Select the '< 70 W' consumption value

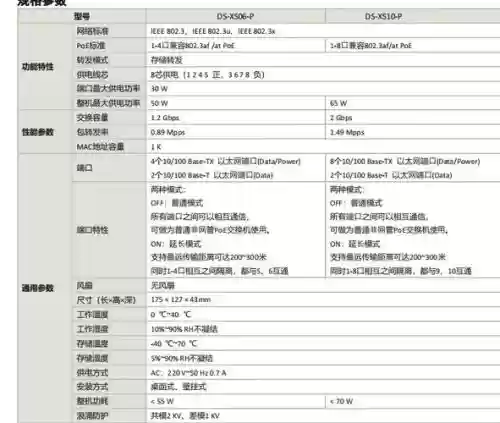pyautogui.click(x=341, y=401)
